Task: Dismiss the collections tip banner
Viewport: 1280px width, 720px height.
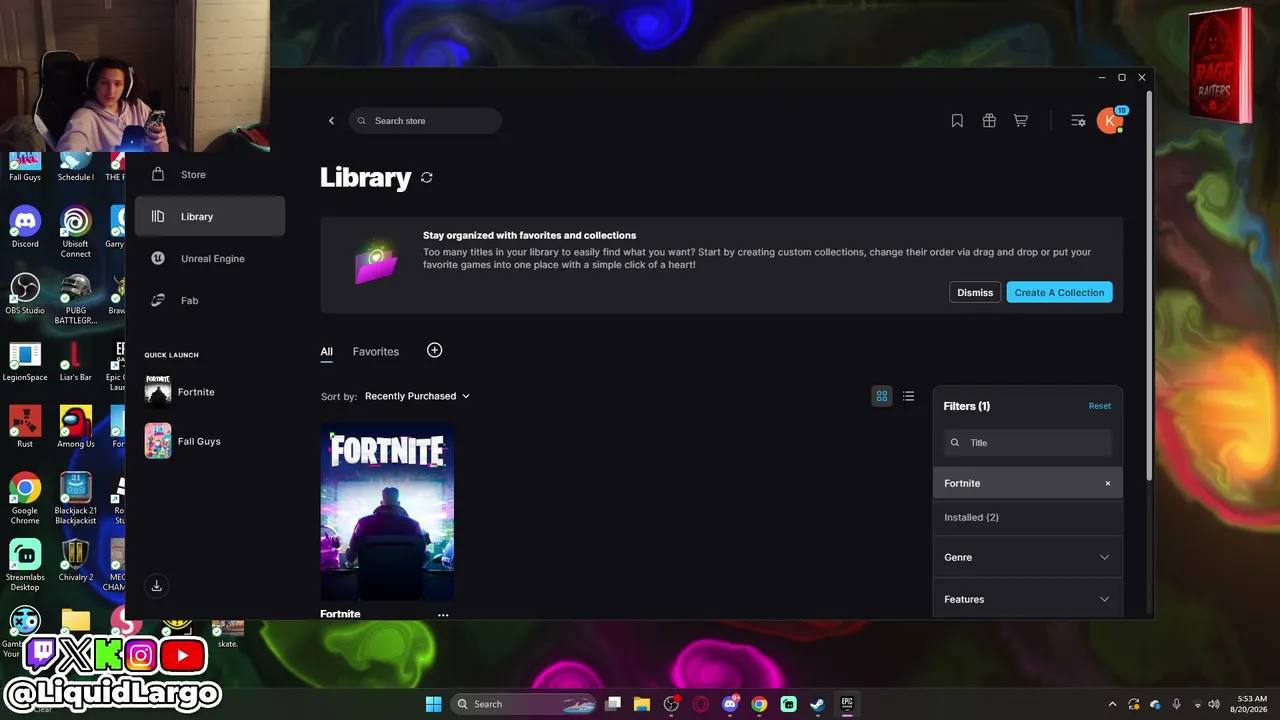Action: point(975,292)
